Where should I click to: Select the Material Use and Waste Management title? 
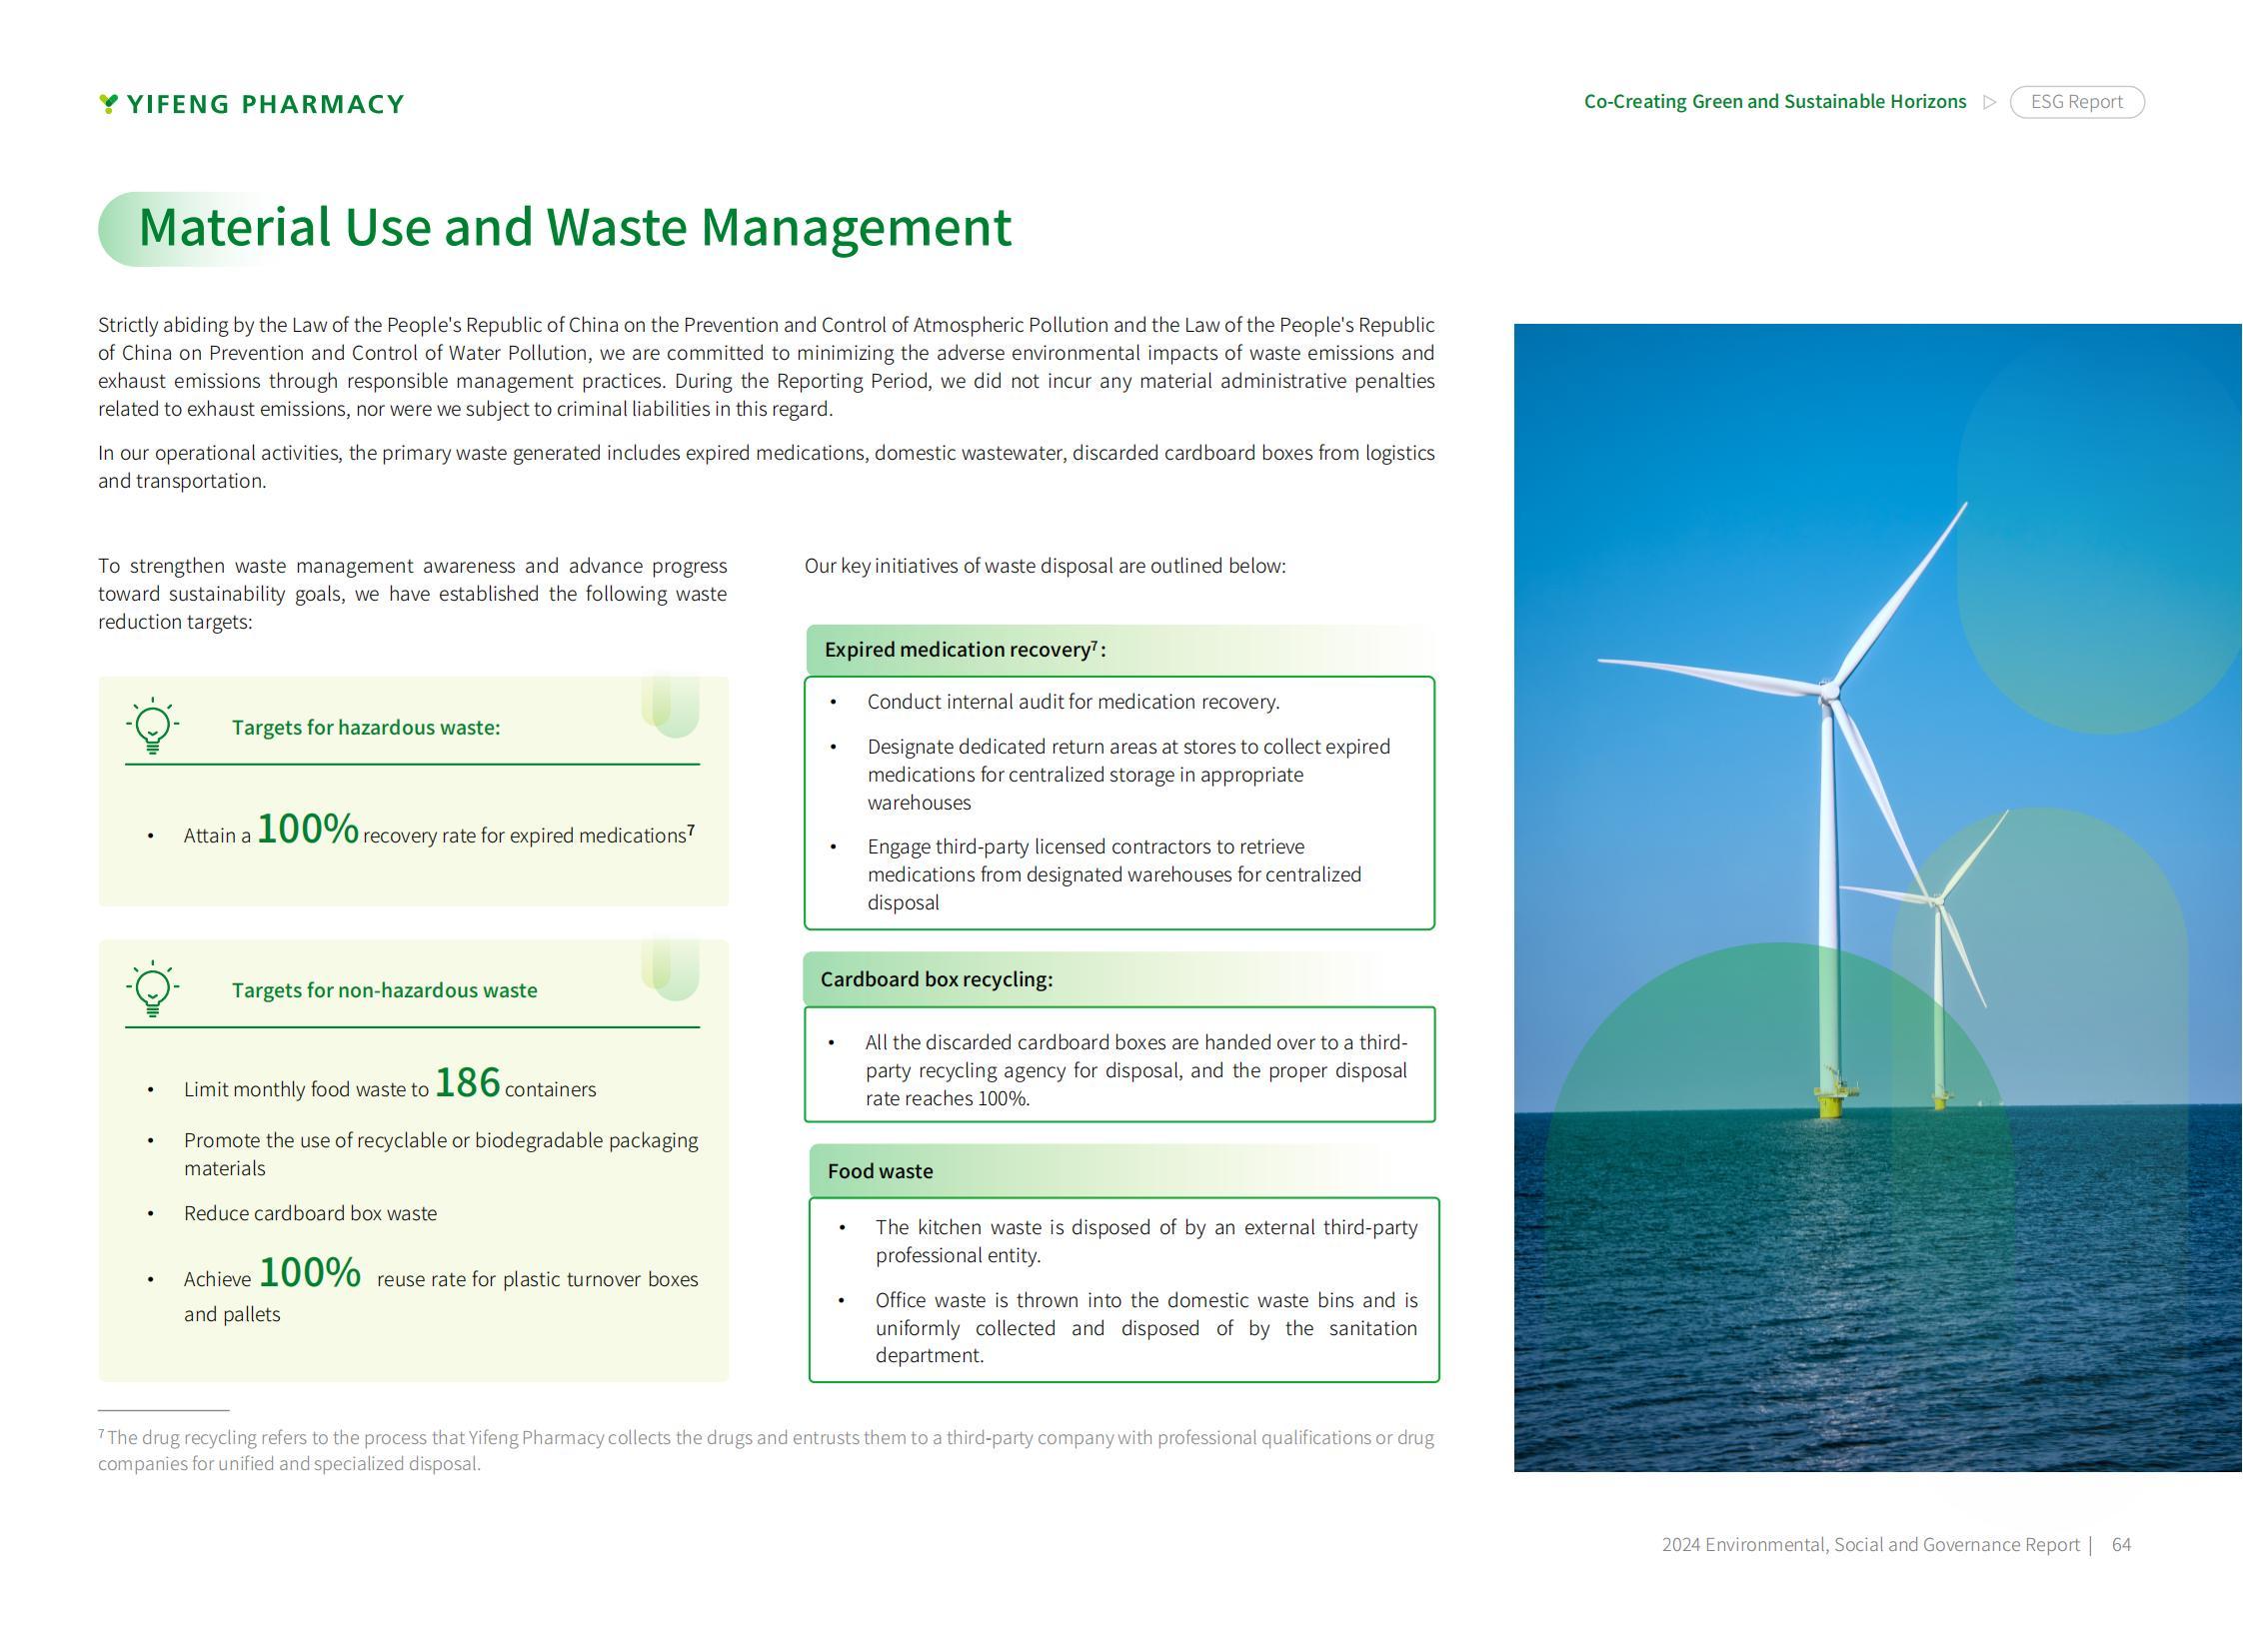(575, 227)
